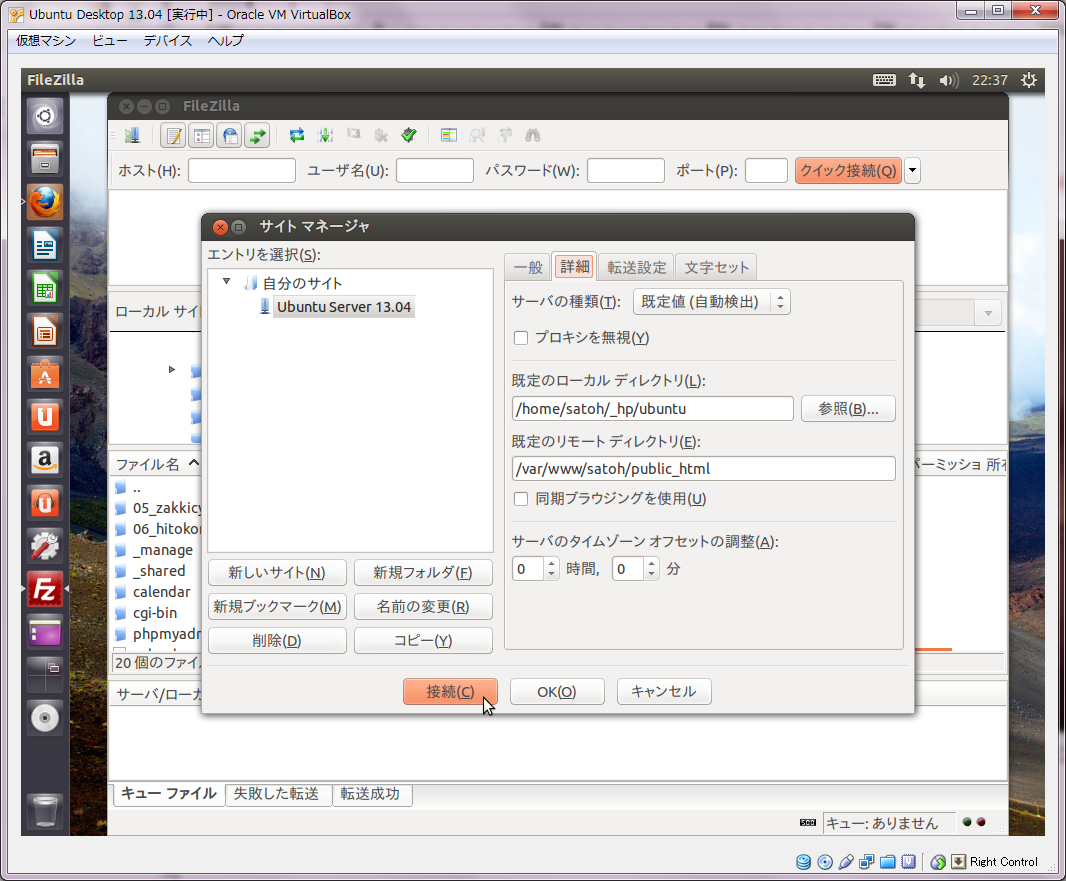Adjust the hours offset spinner
This screenshot has height=881, width=1066.
pyautogui.click(x=551, y=568)
